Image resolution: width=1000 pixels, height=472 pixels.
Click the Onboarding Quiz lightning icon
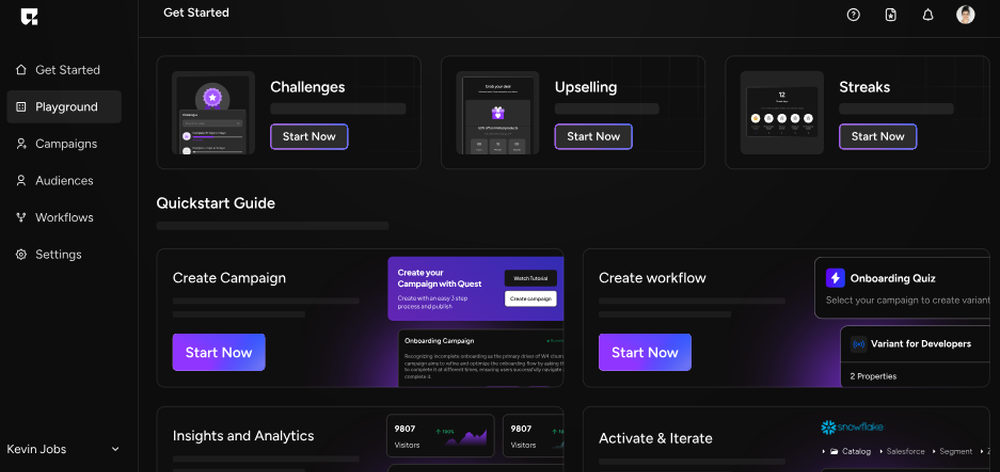click(x=835, y=278)
